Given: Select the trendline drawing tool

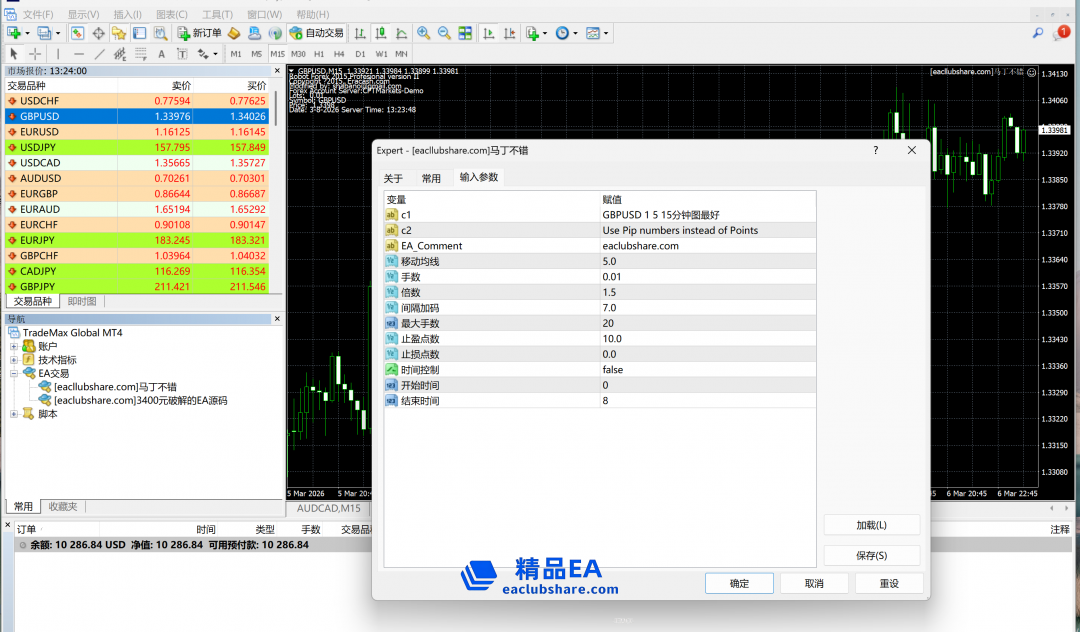Looking at the screenshot, I should click(99, 54).
